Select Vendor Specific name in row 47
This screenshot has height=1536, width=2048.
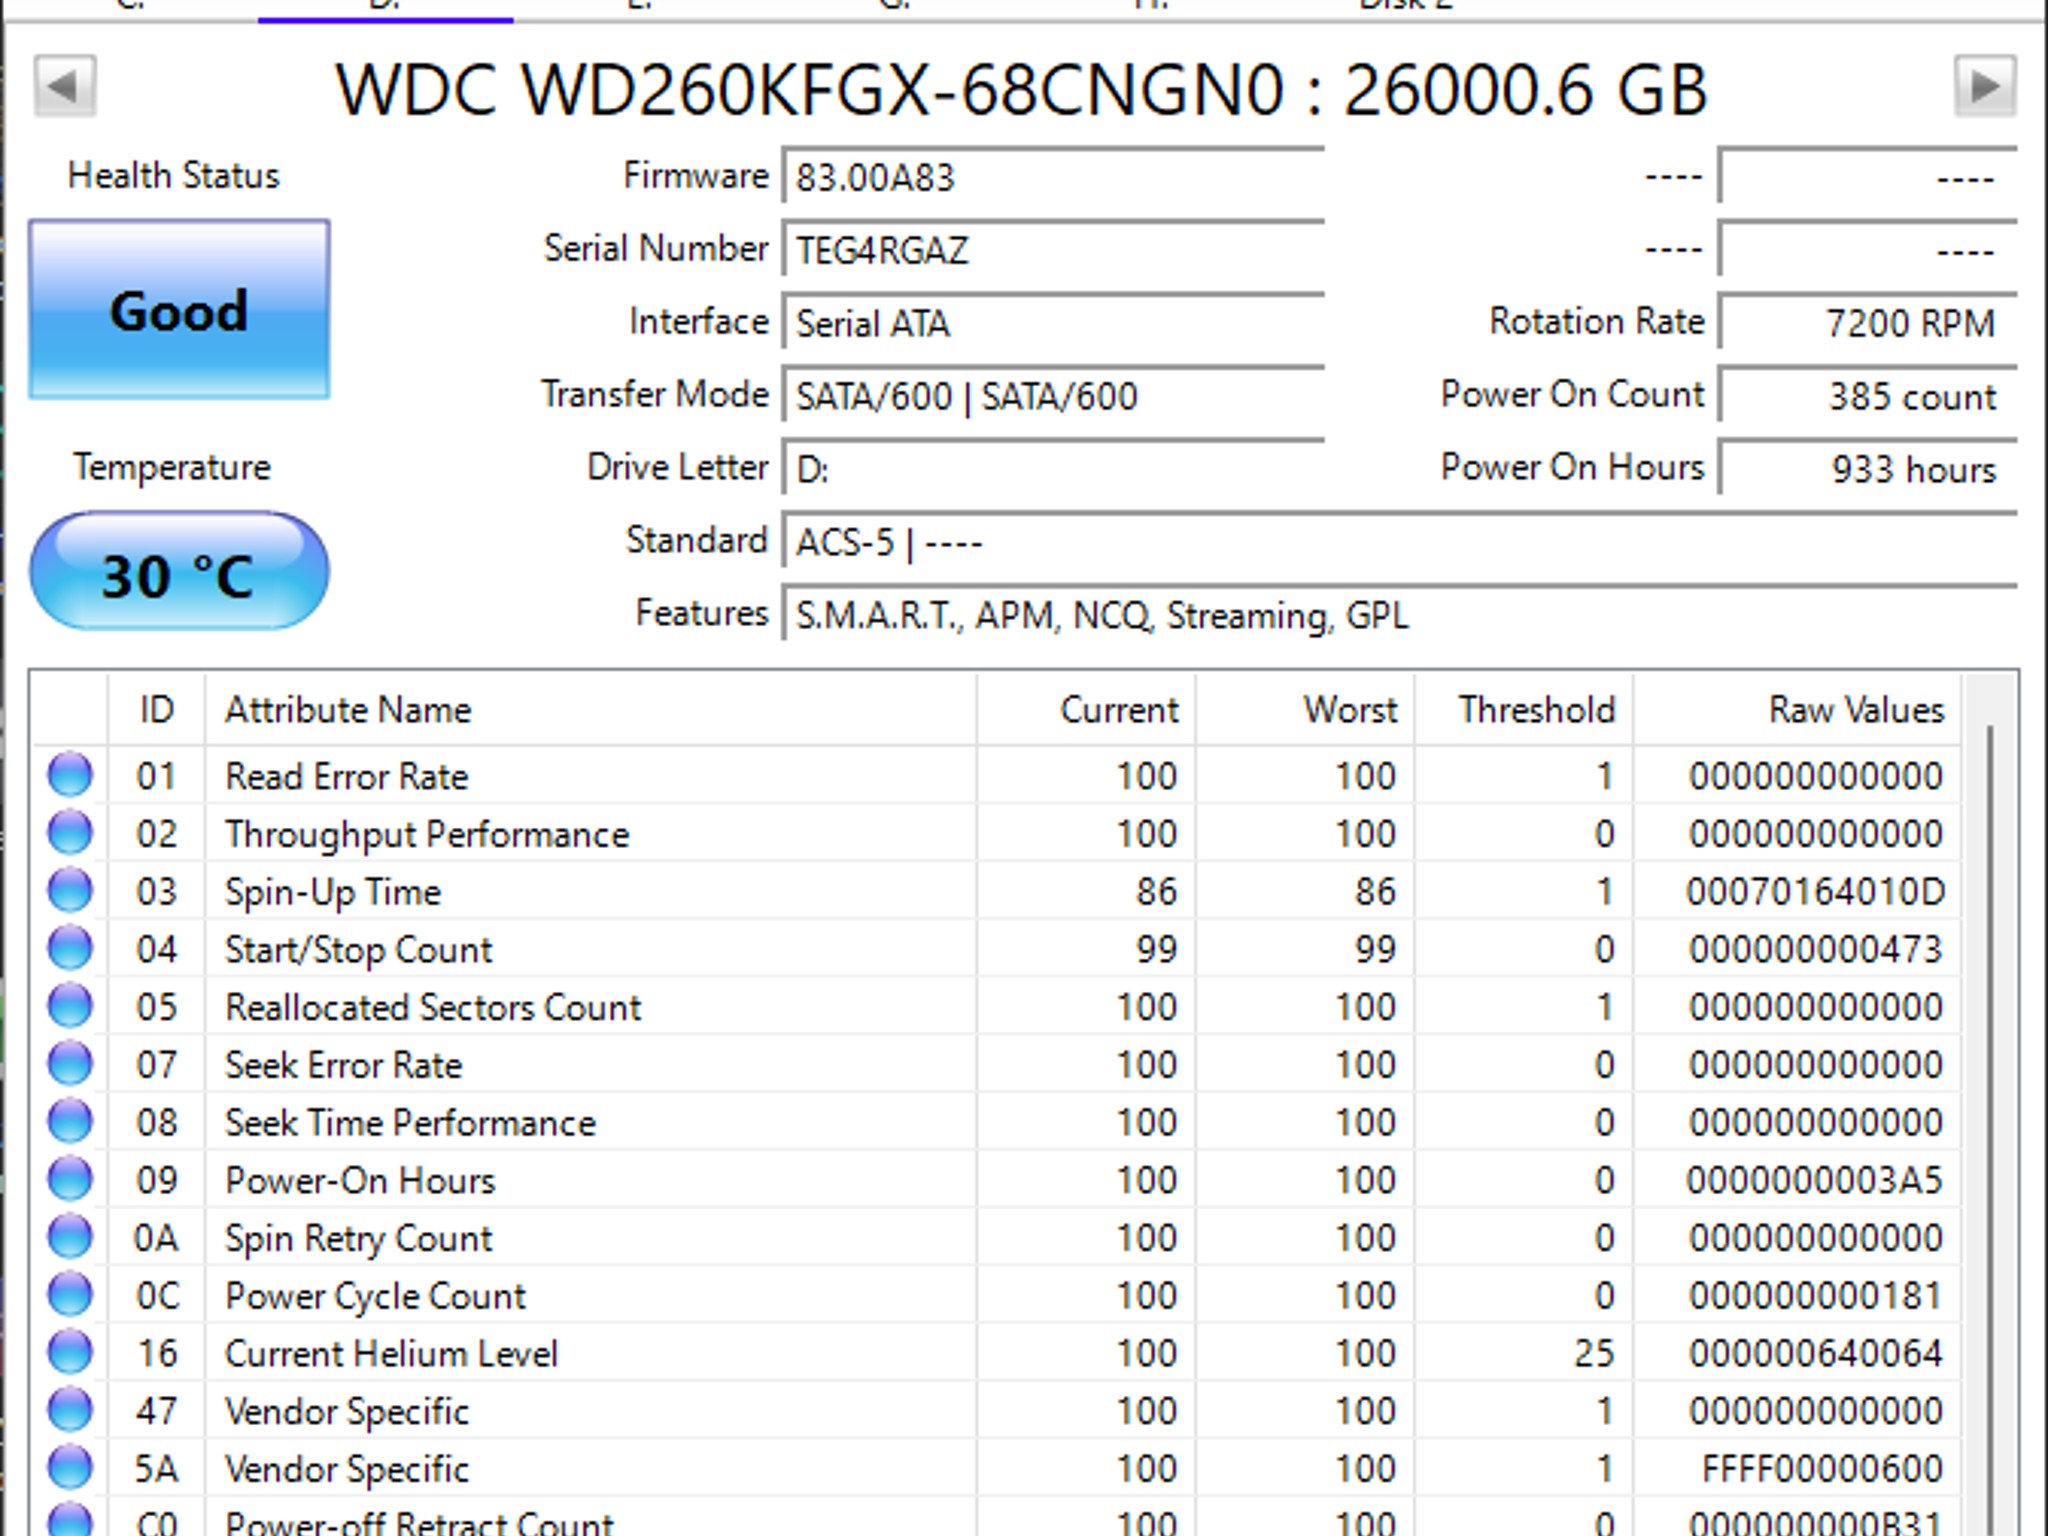click(347, 1412)
